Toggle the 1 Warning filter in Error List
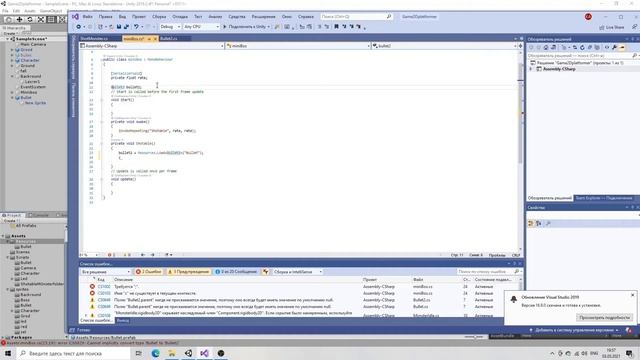This screenshot has height=360, width=640. click(x=189, y=271)
